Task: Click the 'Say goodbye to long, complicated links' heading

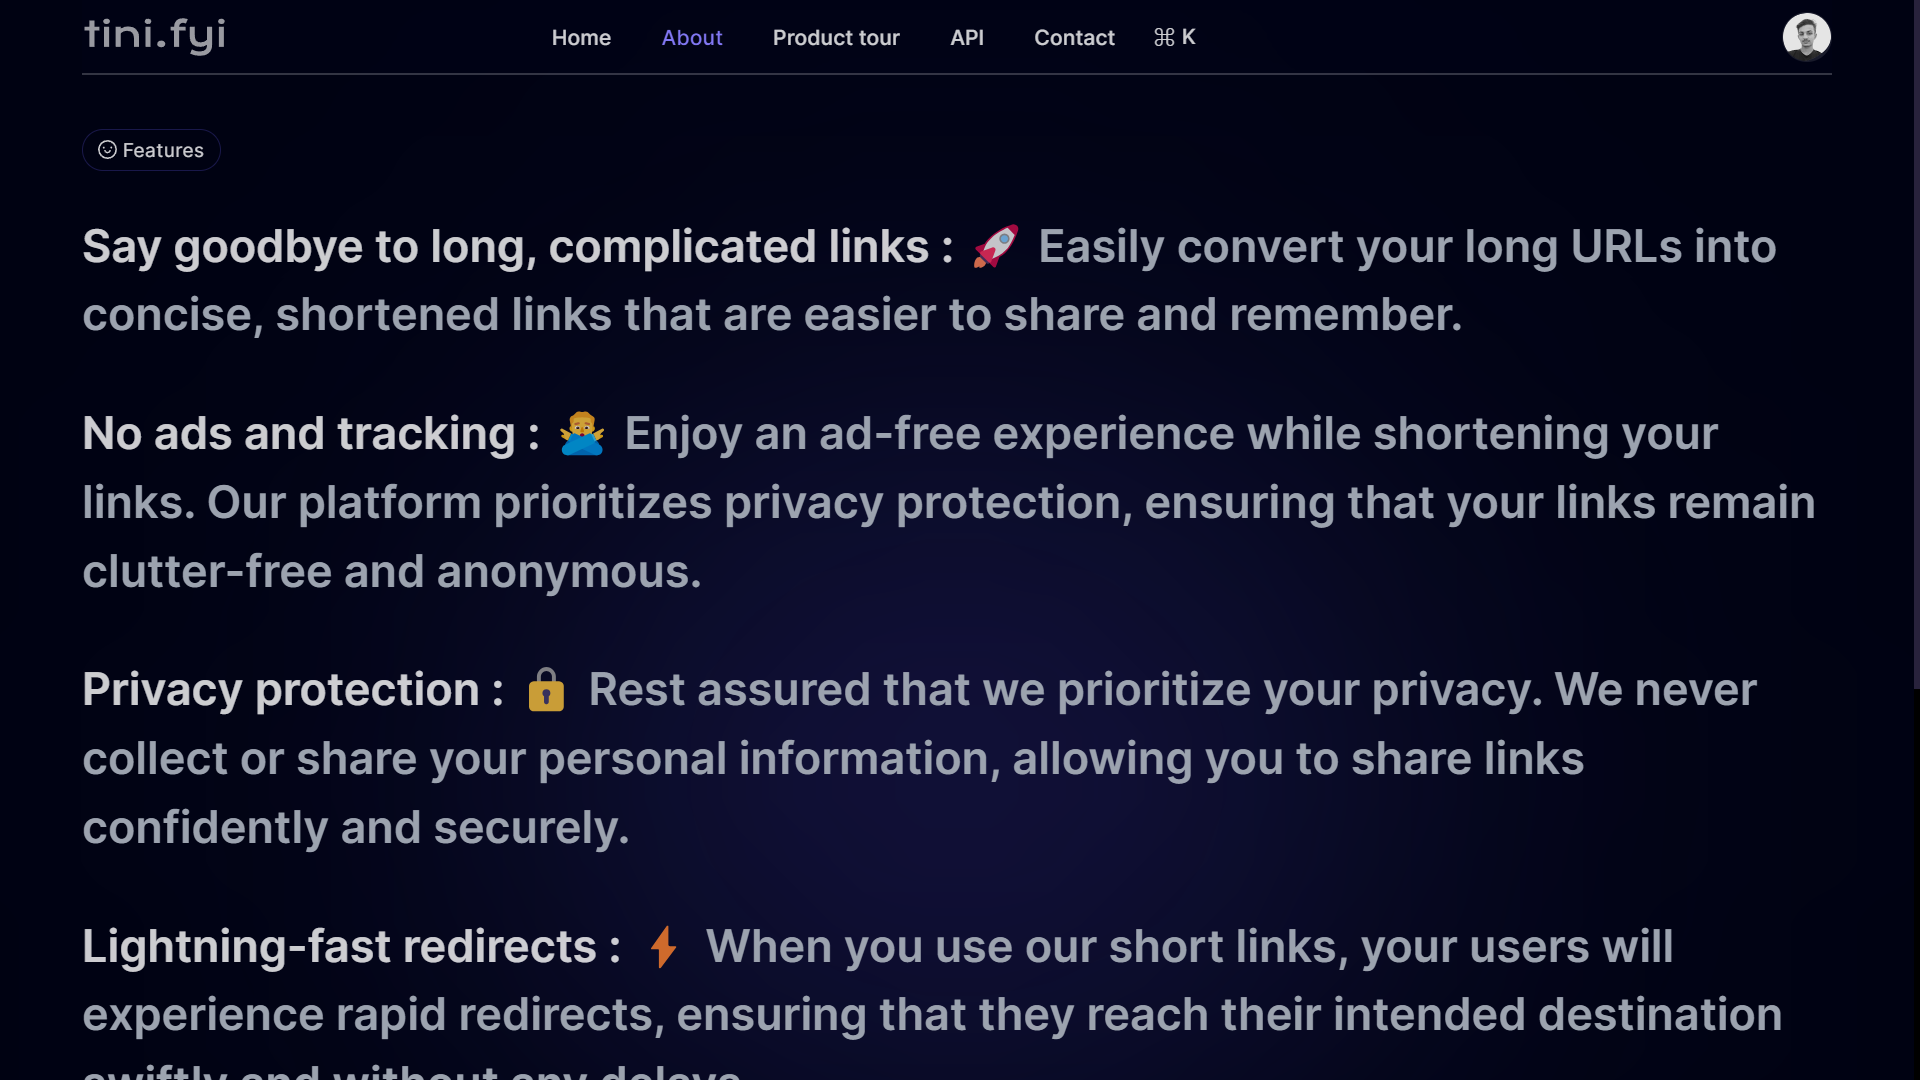Action: [505, 247]
